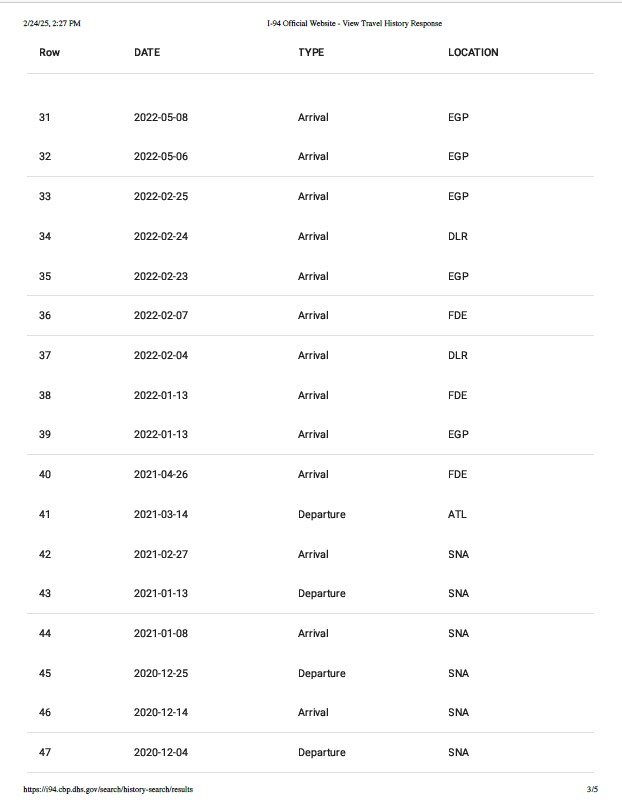This screenshot has height=806, width=622.
Task: Click the DLR location in row 34
Action: (x=458, y=236)
